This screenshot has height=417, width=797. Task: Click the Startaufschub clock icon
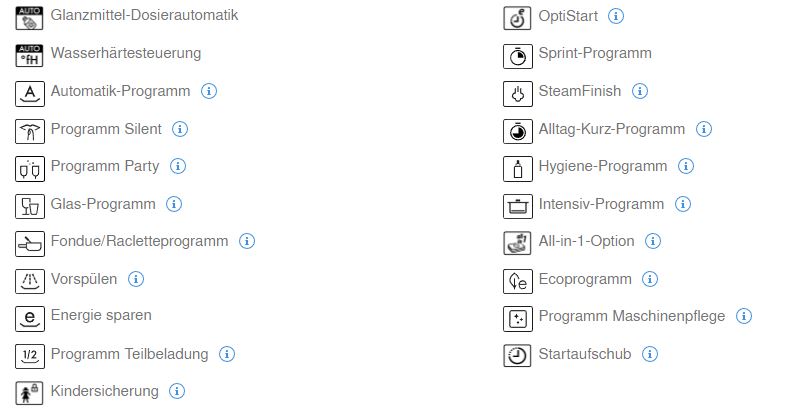click(517, 356)
